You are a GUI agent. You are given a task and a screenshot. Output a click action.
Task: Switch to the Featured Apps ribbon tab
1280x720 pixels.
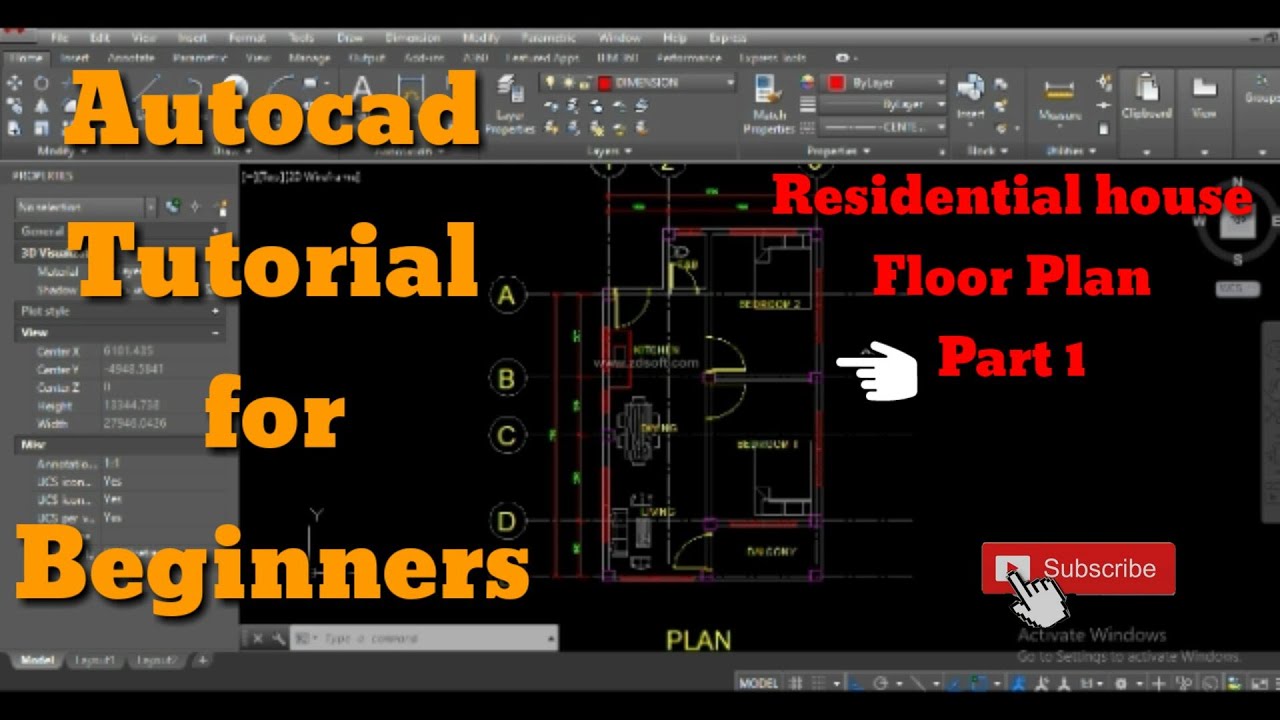pyautogui.click(x=542, y=58)
